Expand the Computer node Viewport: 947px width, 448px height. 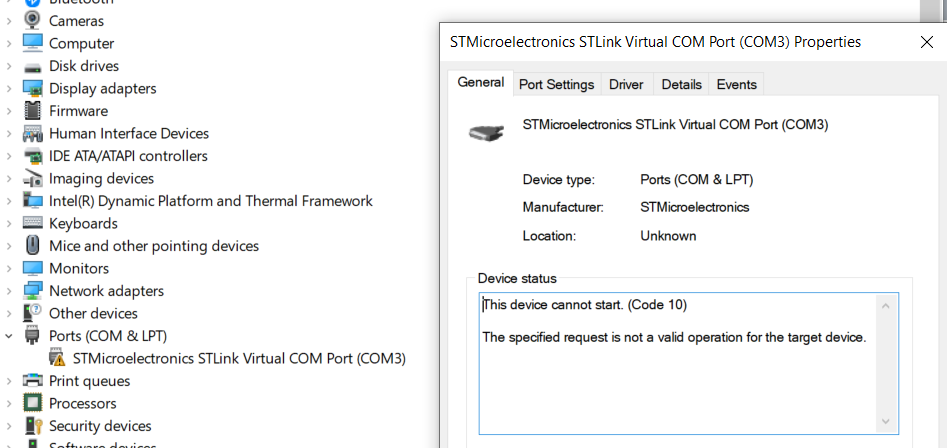8,43
